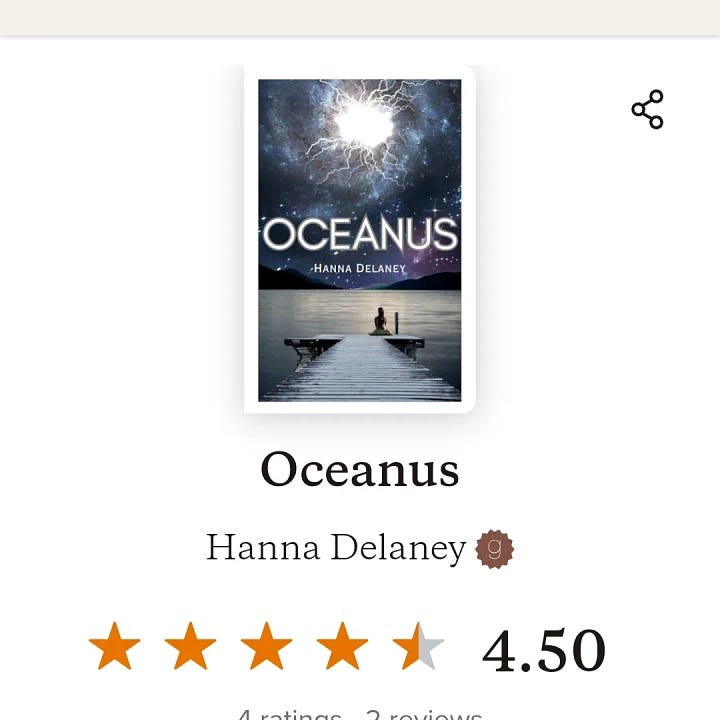The image size is (720, 720).
Task: Tap the beige header bar at top
Action: (x=360, y=17)
